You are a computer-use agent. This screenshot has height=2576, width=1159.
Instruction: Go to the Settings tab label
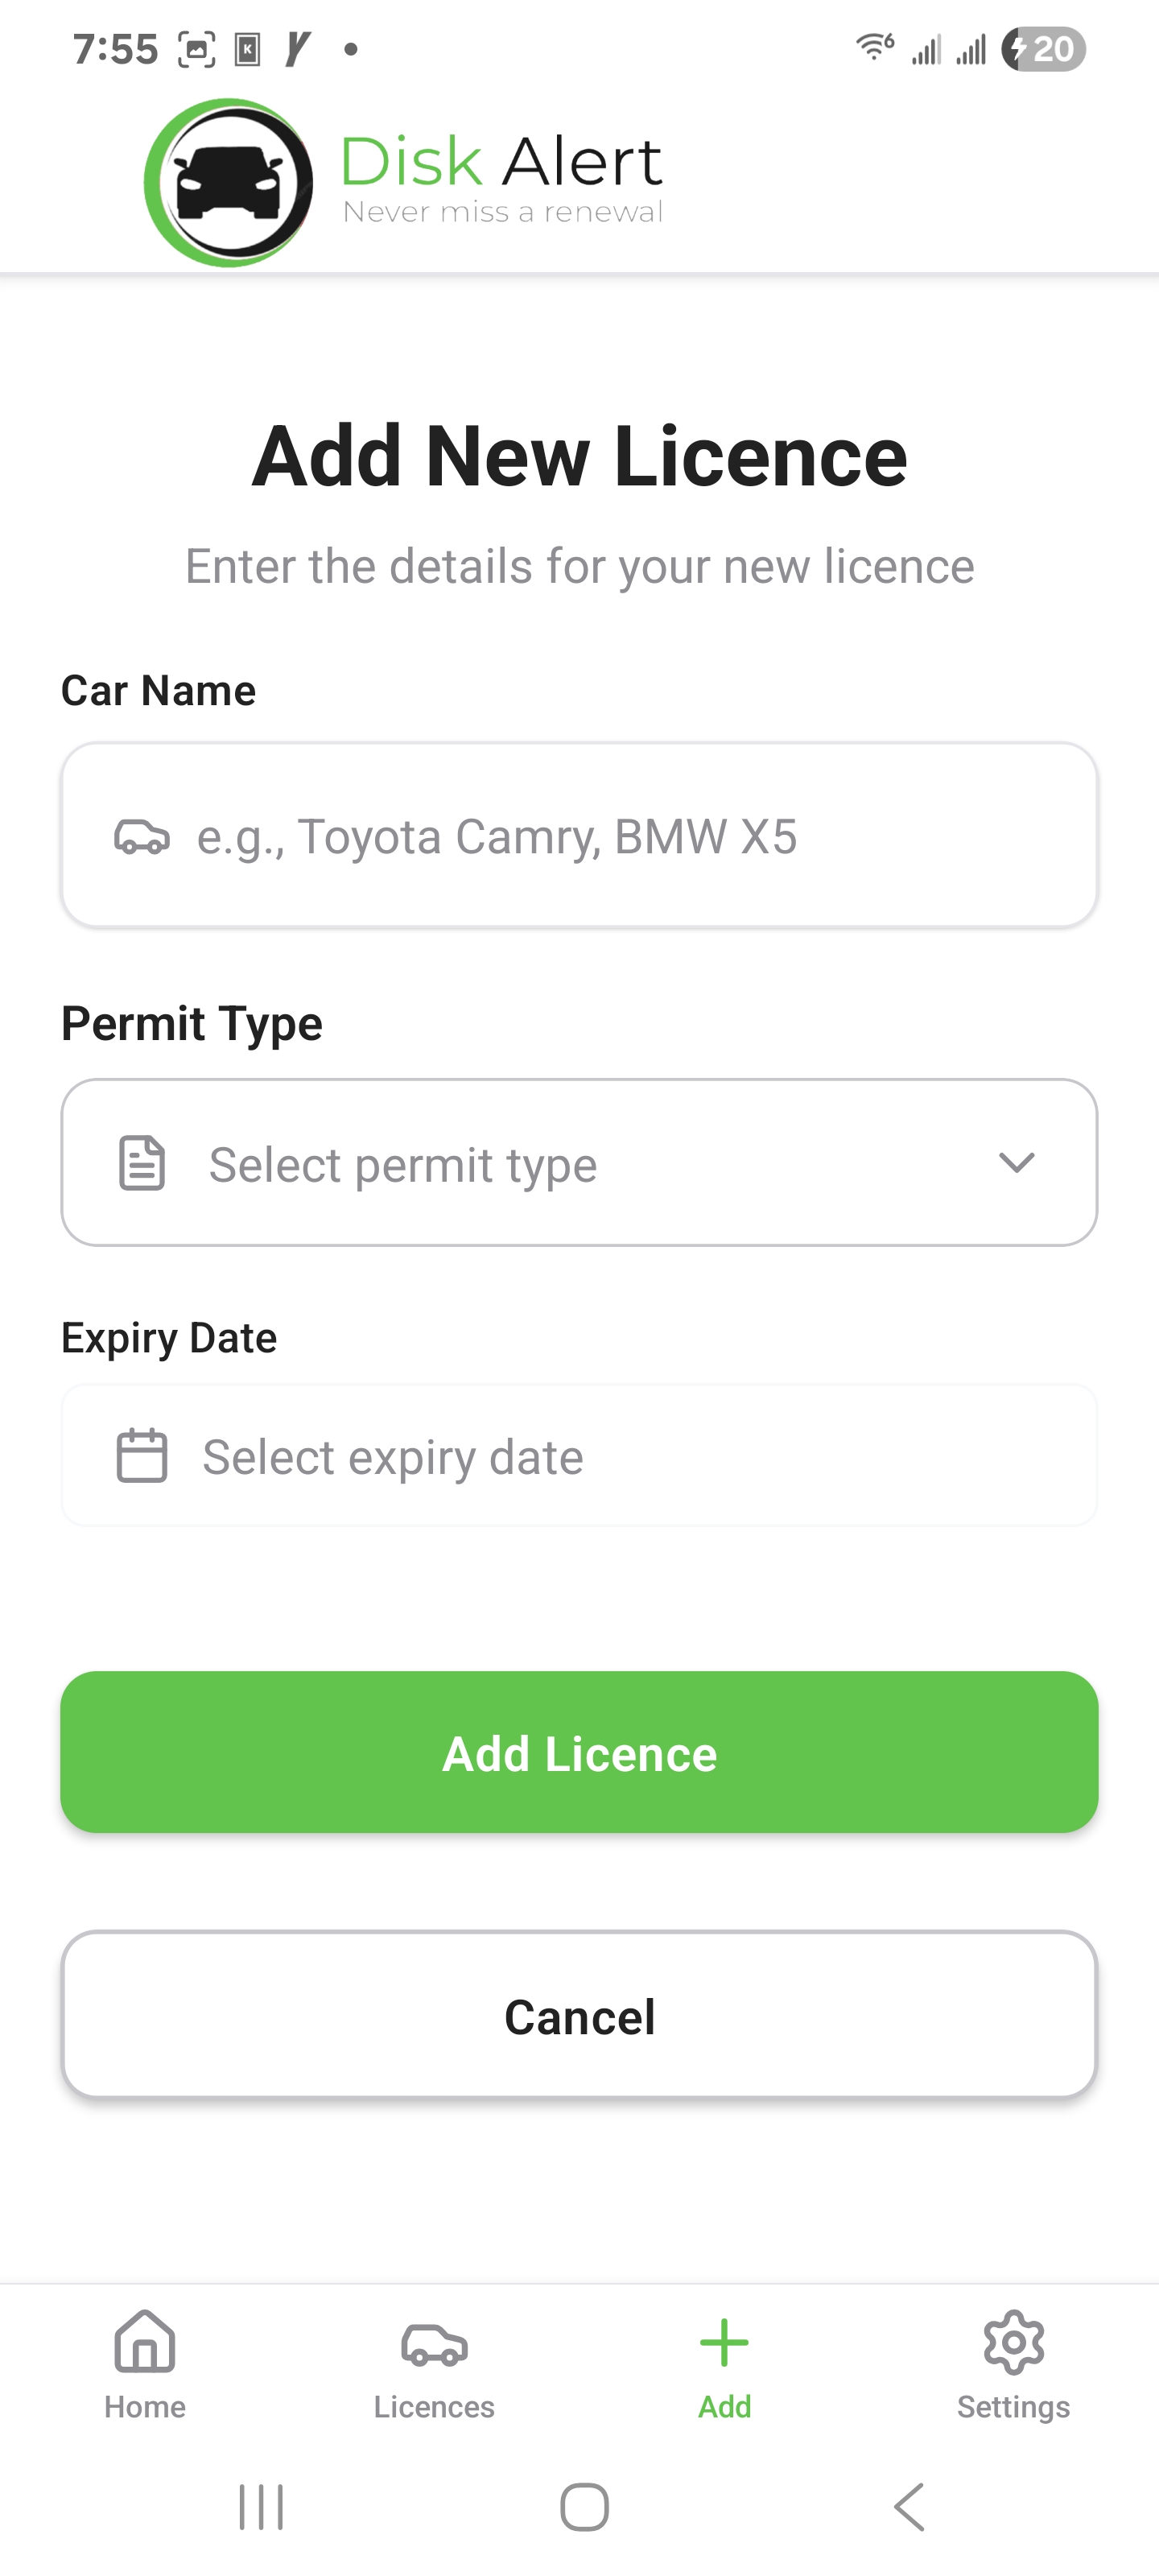point(1013,2407)
